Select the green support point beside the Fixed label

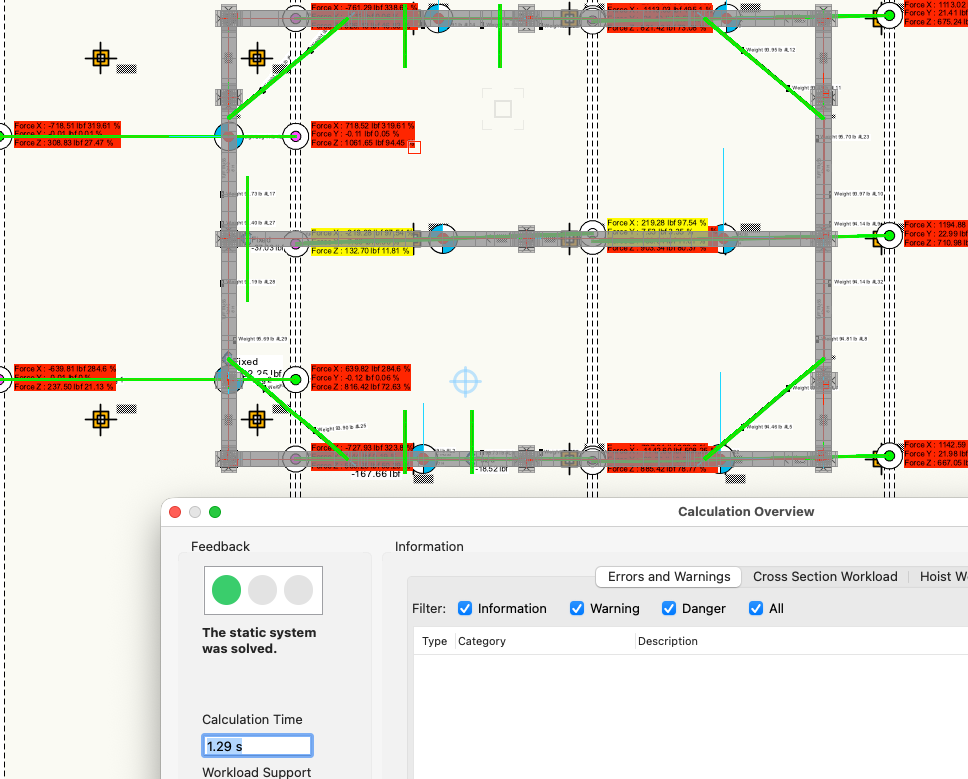point(295,379)
